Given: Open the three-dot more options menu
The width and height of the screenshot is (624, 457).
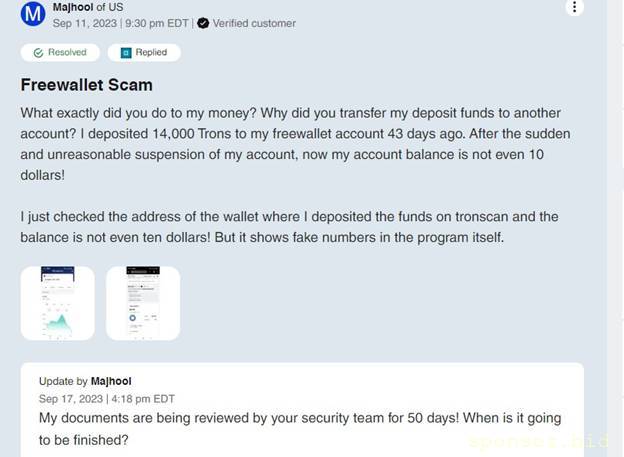Looking at the screenshot, I should click(x=574, y=8).
